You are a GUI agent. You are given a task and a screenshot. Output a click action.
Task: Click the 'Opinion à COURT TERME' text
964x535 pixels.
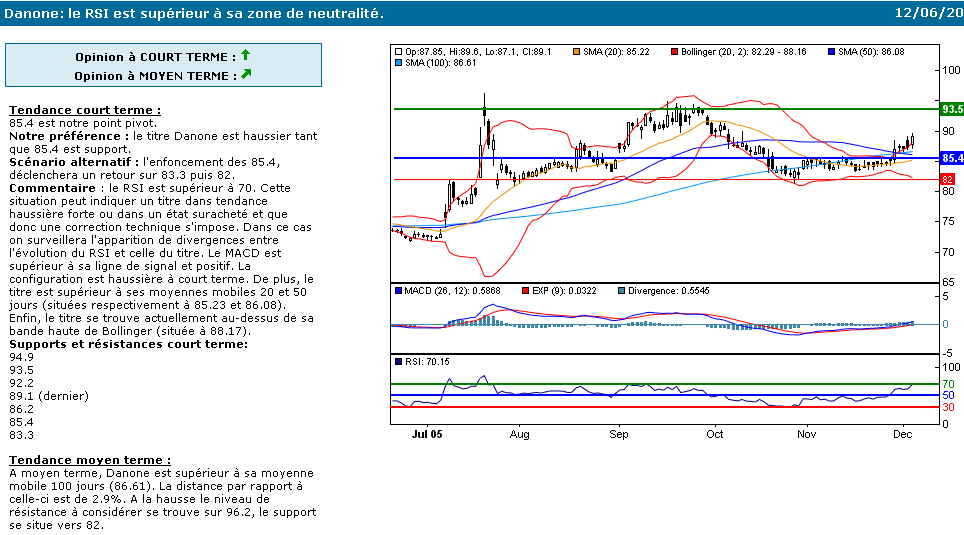(156, 57)
